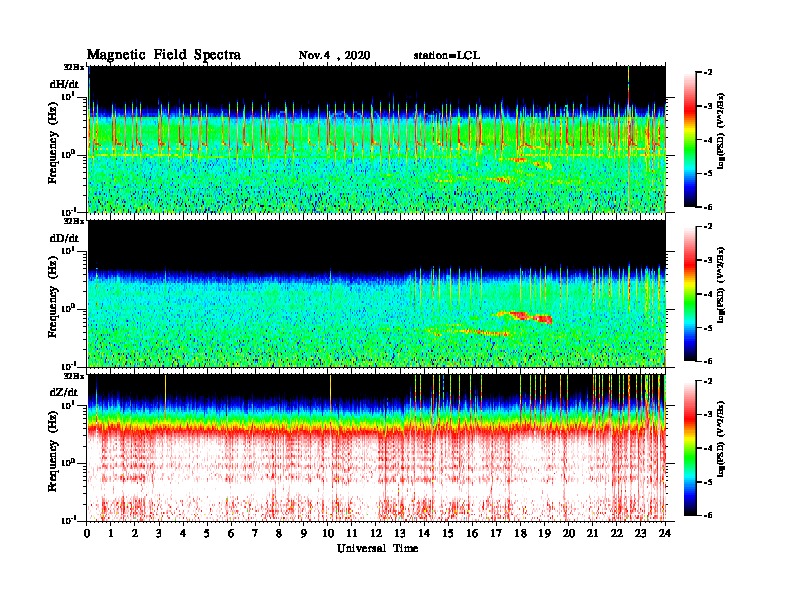Click hour tick label "14" on time axis
Image resolution: width=792 pixels, height=612 pixels.
(x=424, y=533)
